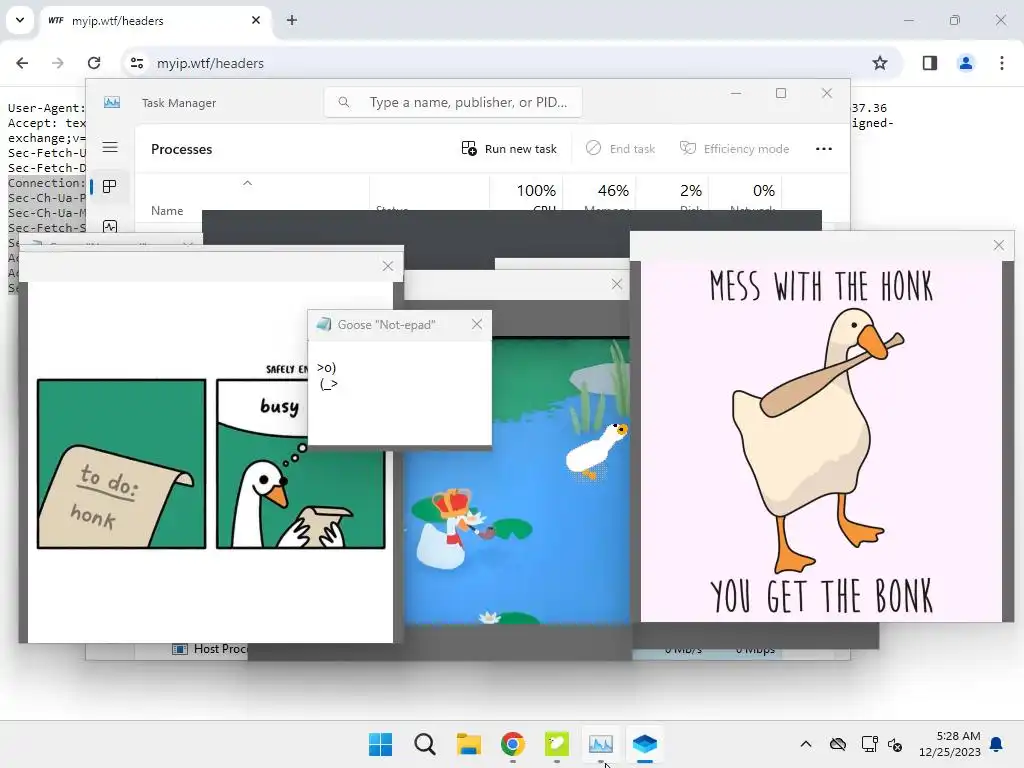Click the address bar URL
This screenshot has height=768, width=1024.
point(210,63)
